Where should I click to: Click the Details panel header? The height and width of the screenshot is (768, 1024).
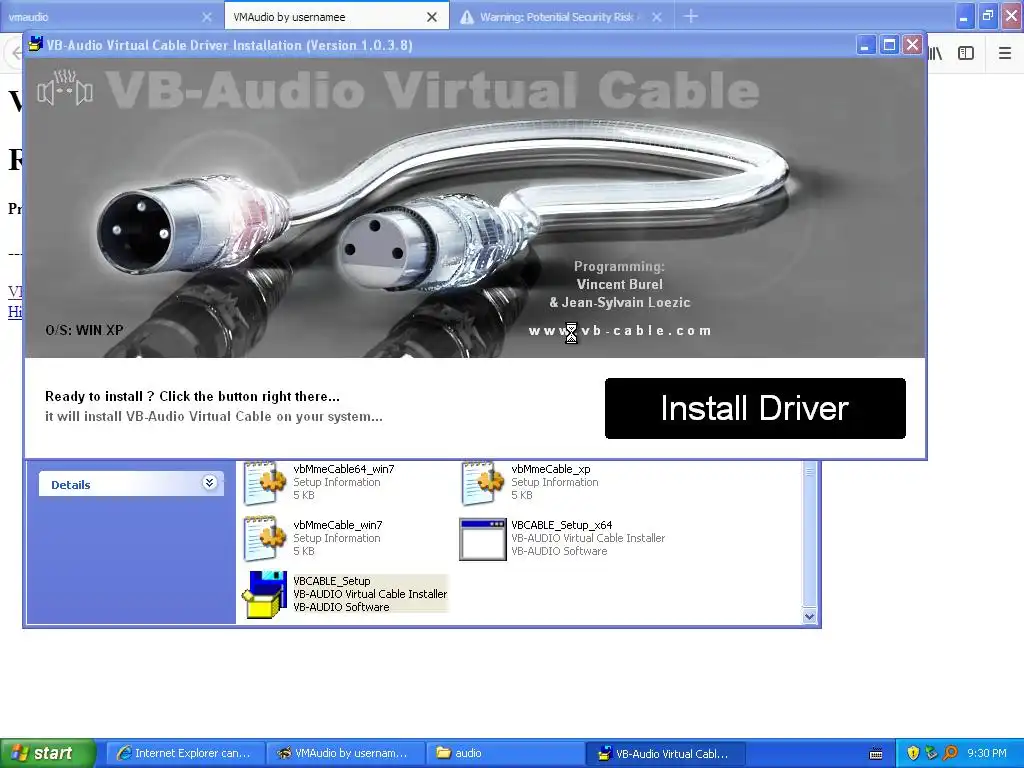coord(131,484)
